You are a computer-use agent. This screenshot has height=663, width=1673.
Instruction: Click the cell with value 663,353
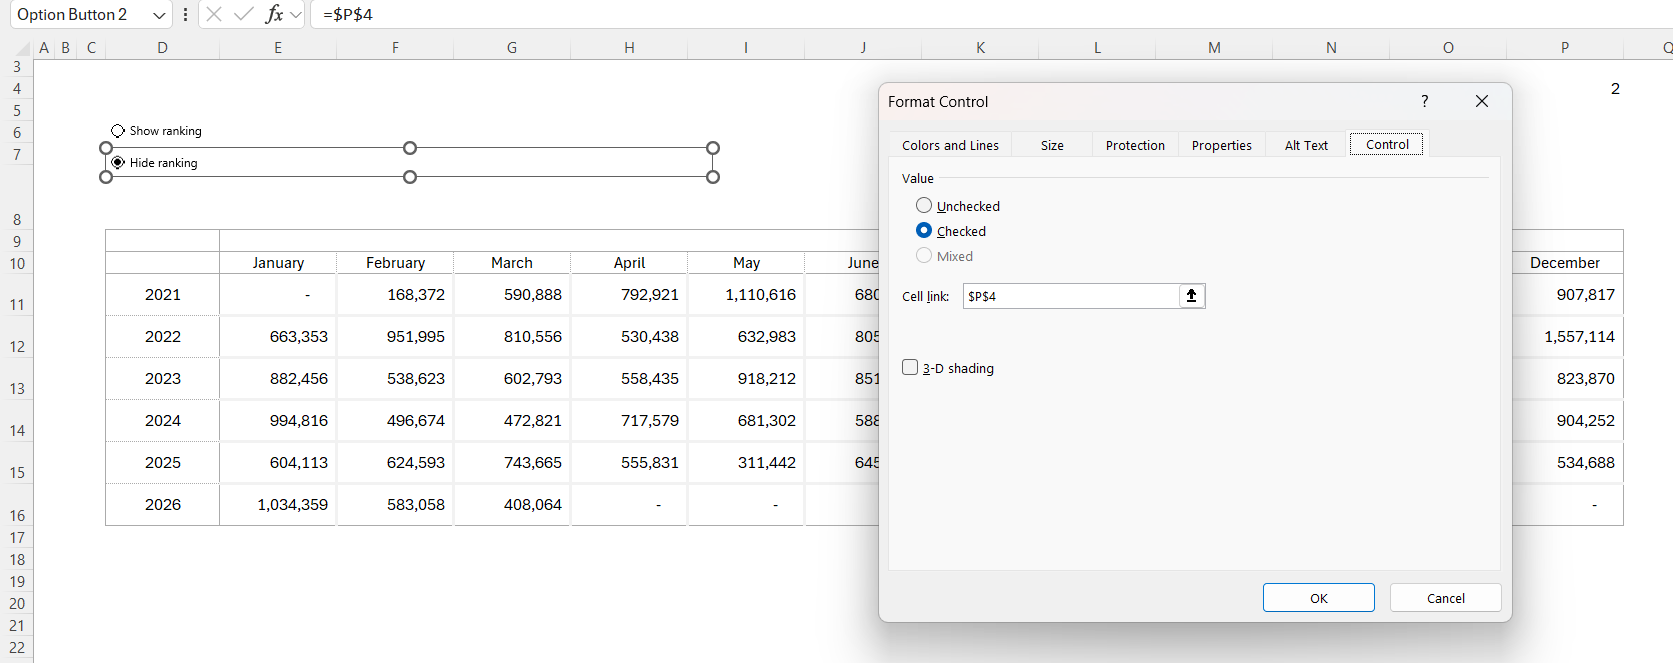278,336
